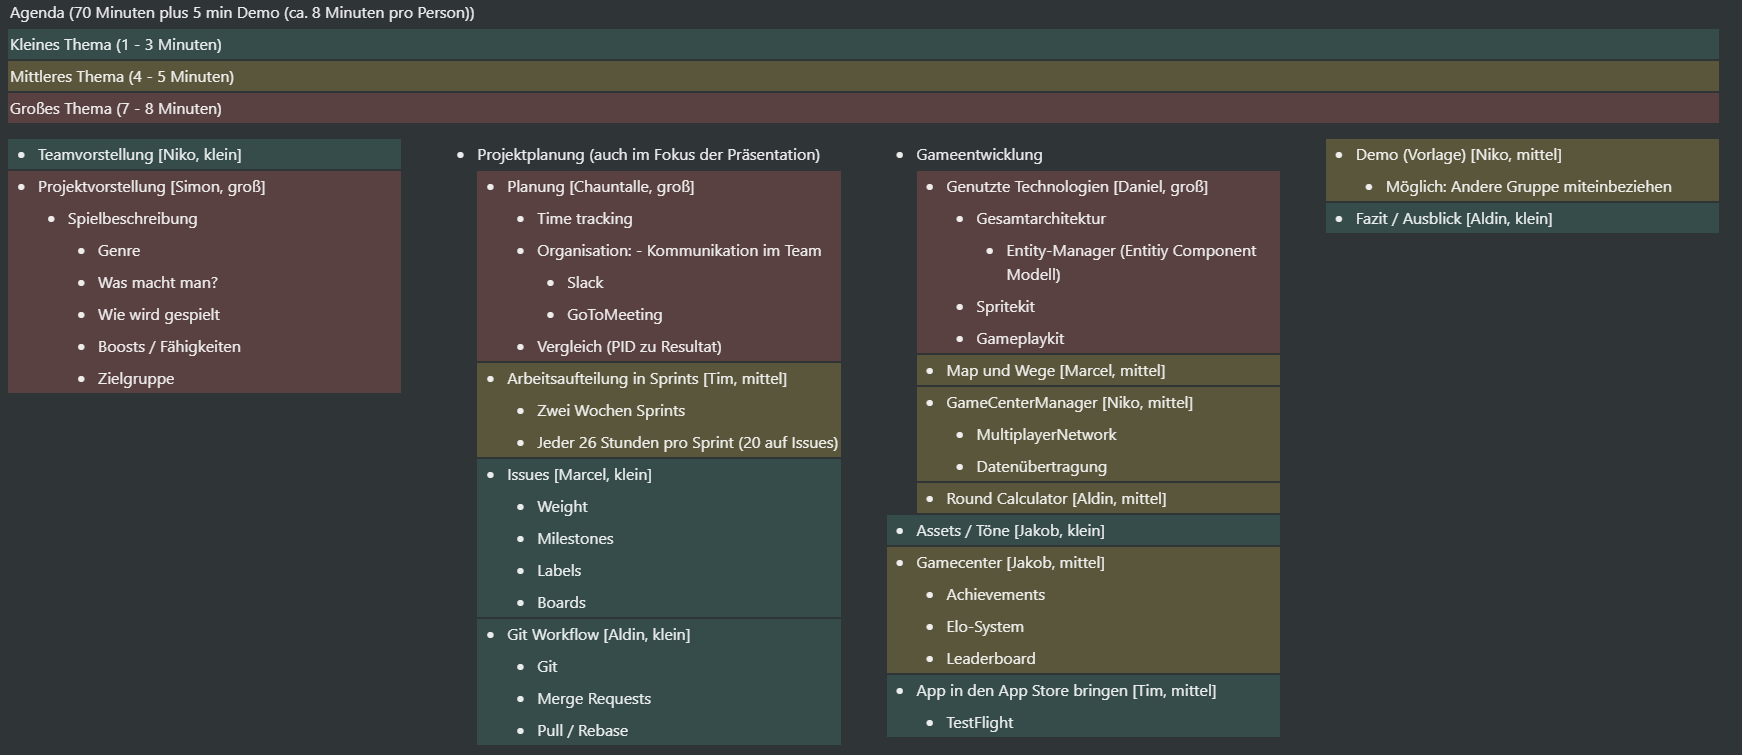Select the 'MultiplayerNetwork' bullet
This screenshot has width=1742, height=755.
tap(1046, 435)
